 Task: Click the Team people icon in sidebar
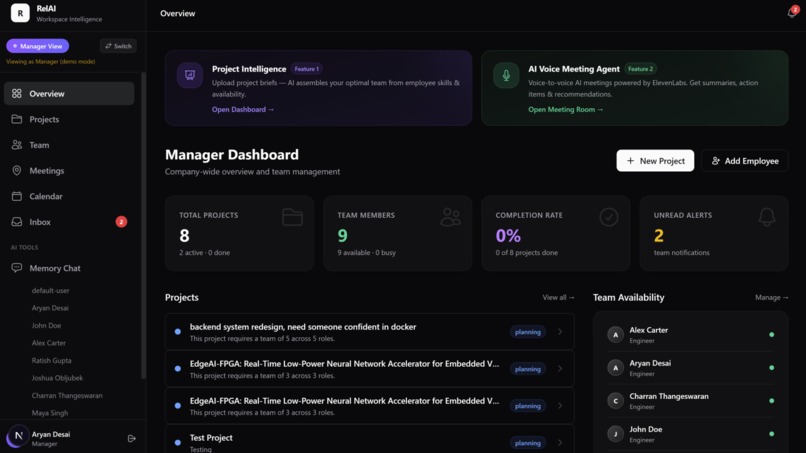coord(17,145)
